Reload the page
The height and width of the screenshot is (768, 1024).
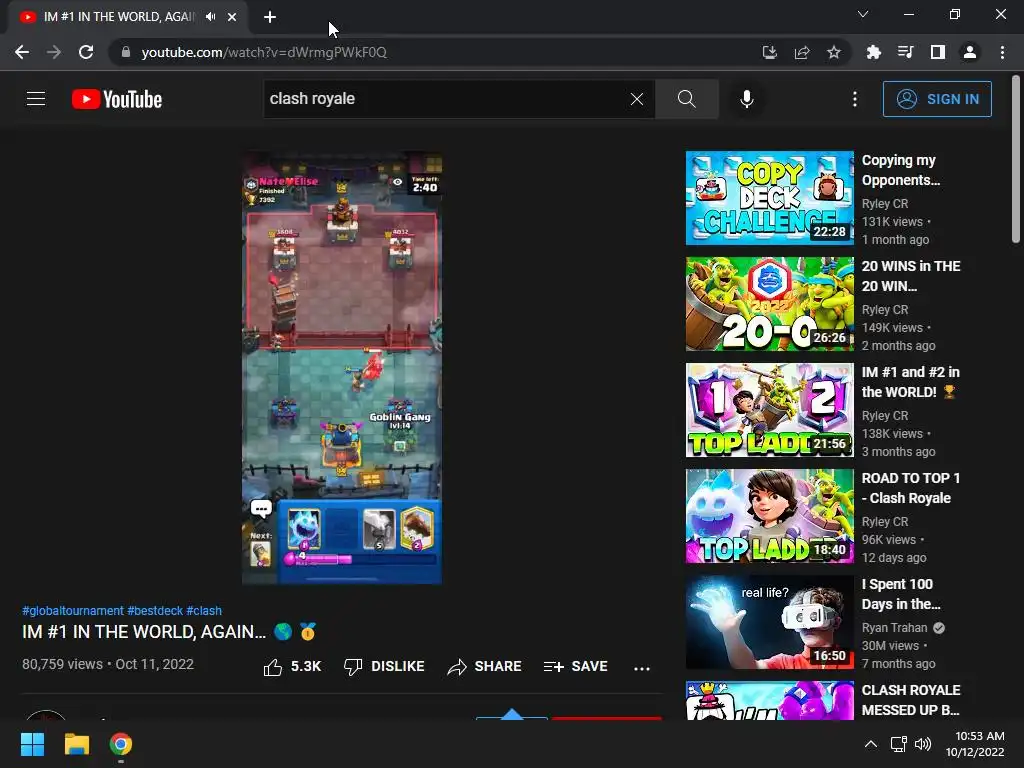pos(86,52)
